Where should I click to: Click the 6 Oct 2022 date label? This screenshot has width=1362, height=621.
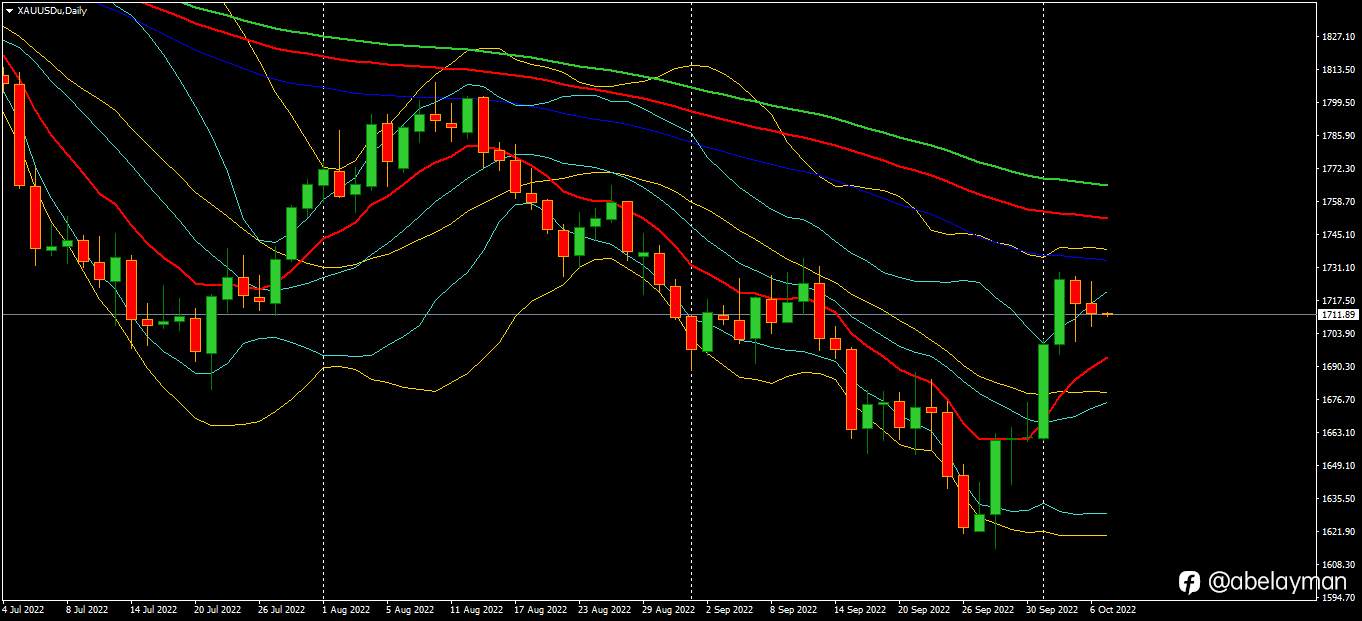pyautogui.click(x=1113, y=608)
